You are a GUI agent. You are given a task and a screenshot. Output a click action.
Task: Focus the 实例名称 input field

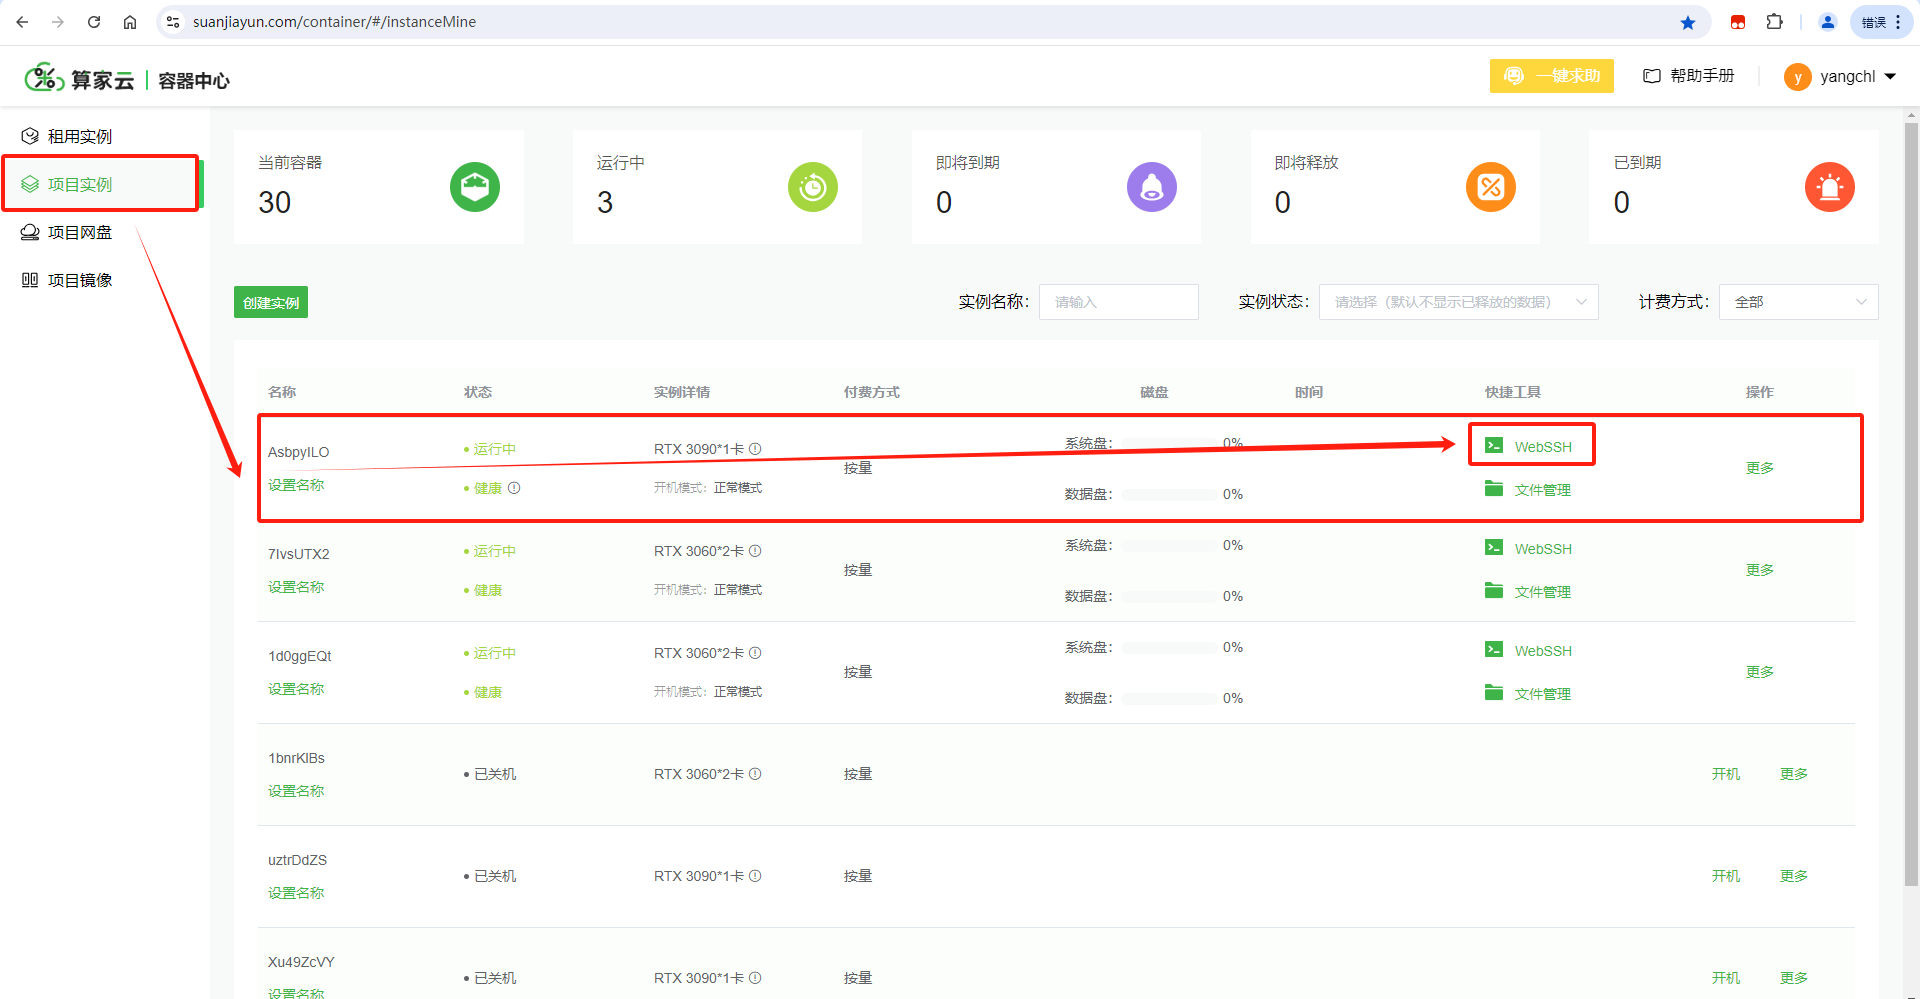1119,302
